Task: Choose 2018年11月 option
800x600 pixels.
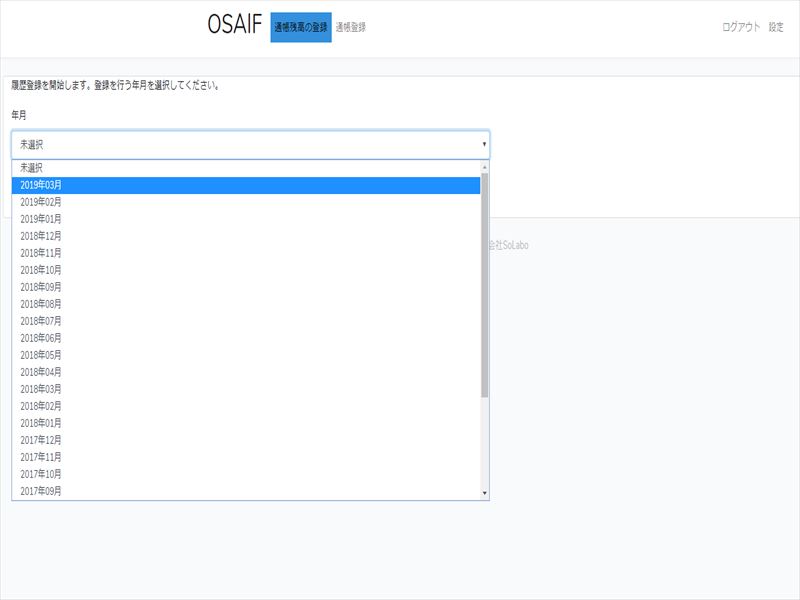Action: [246, 253]
